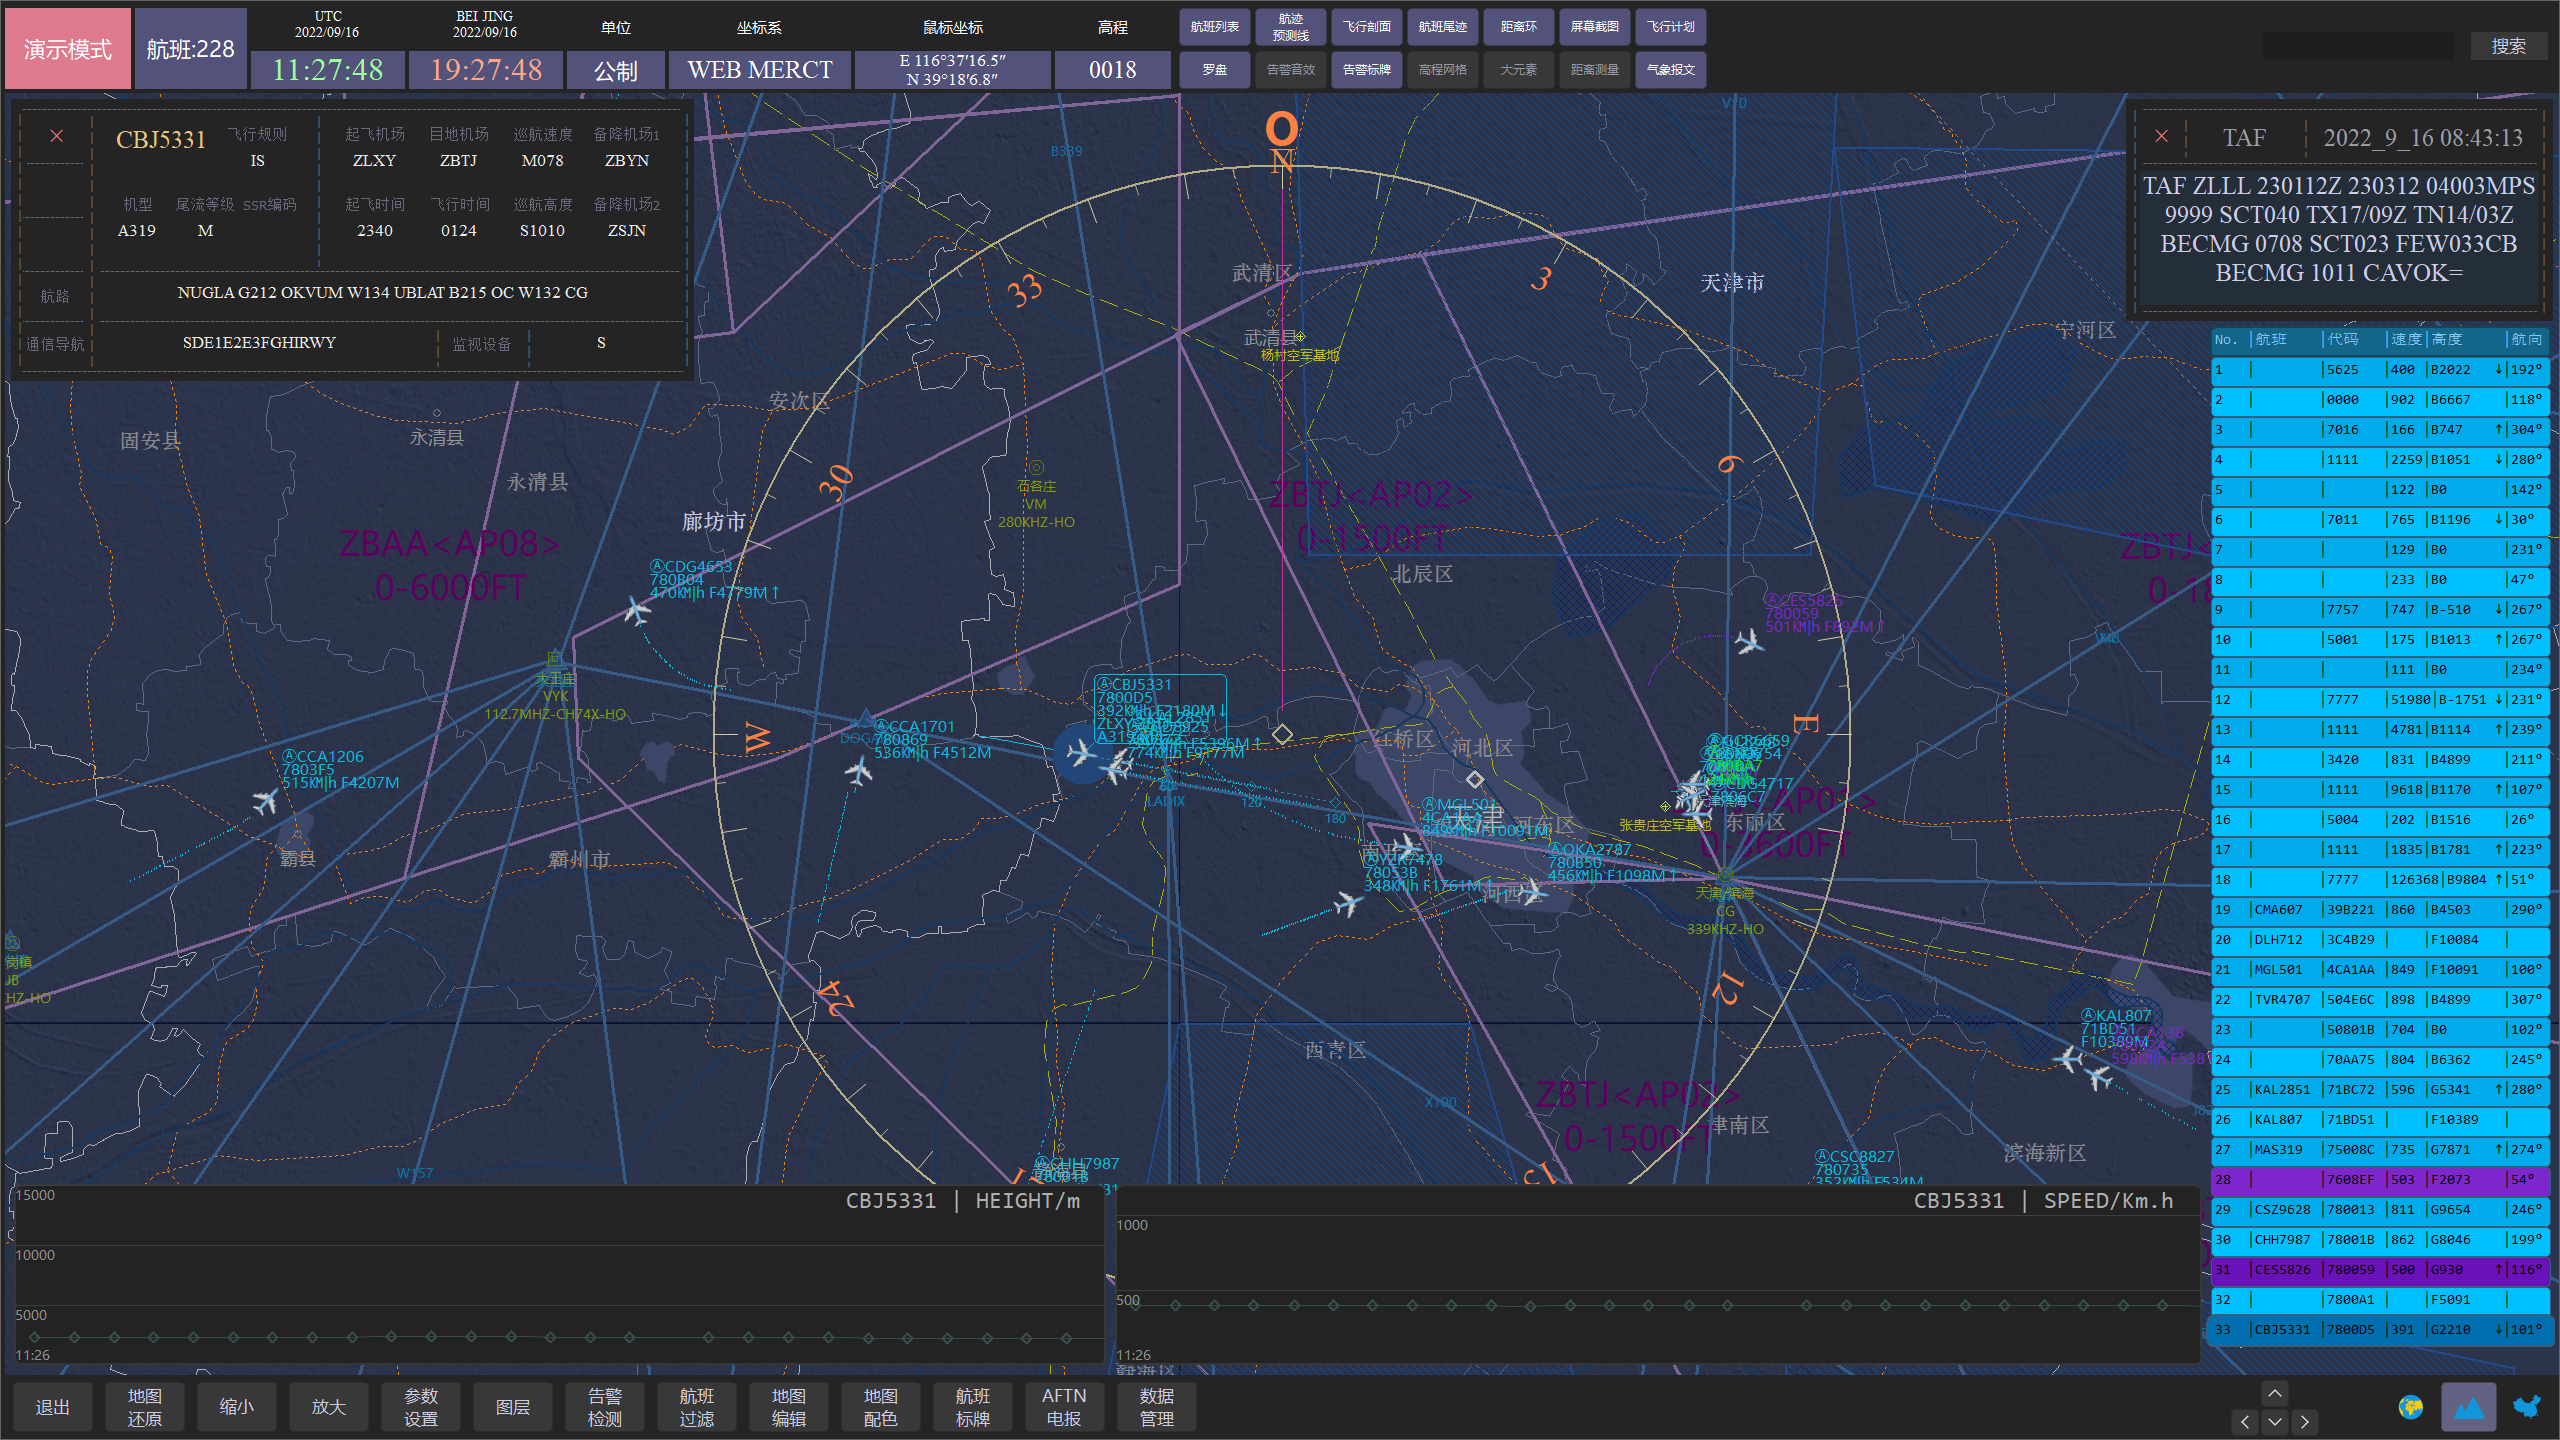2560x1440 pixels.
Task: Select the China map outline icon
Action: click(2527, 1408)
